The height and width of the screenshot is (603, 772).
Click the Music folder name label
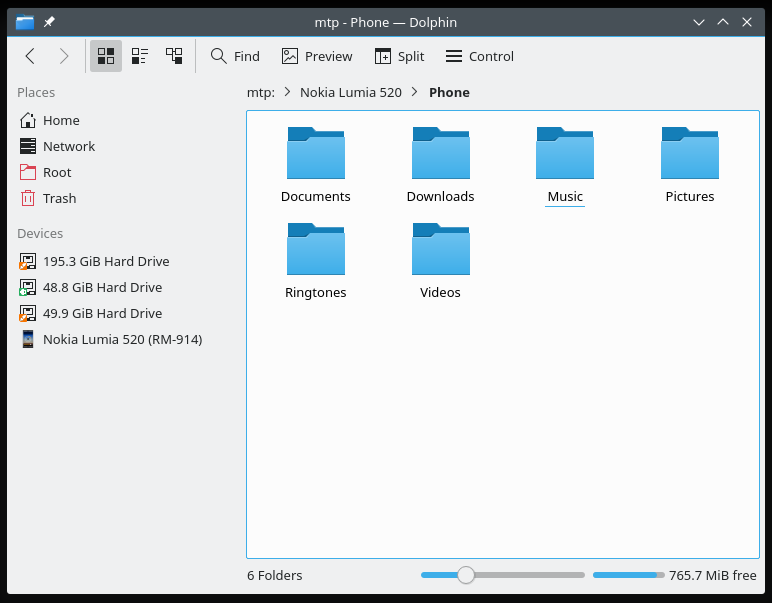tap(565, 196)
